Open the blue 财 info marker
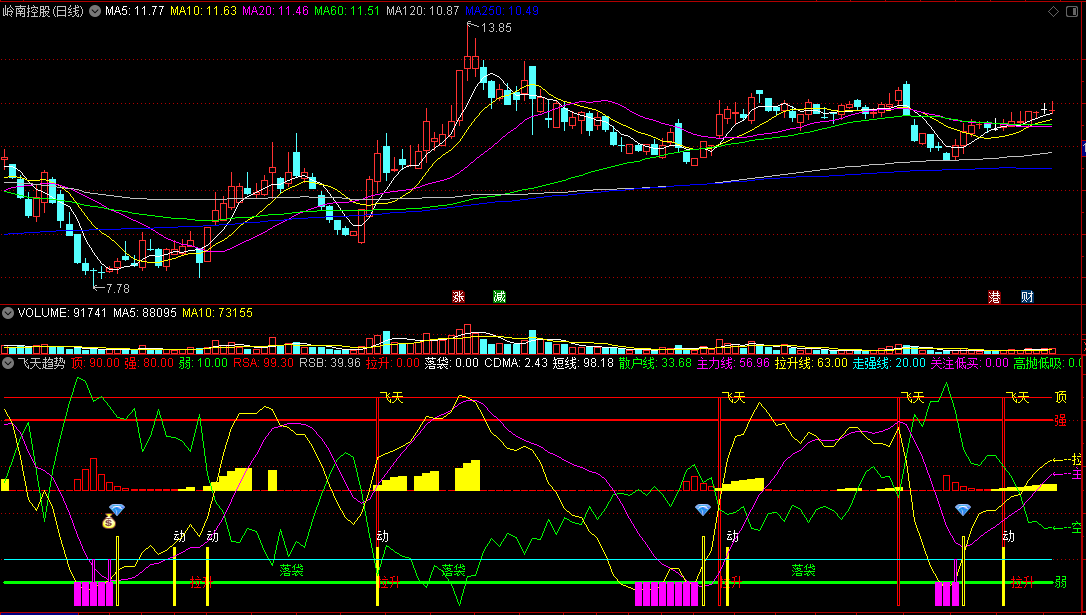1086x615 pixels. [x=1028, y=297]
